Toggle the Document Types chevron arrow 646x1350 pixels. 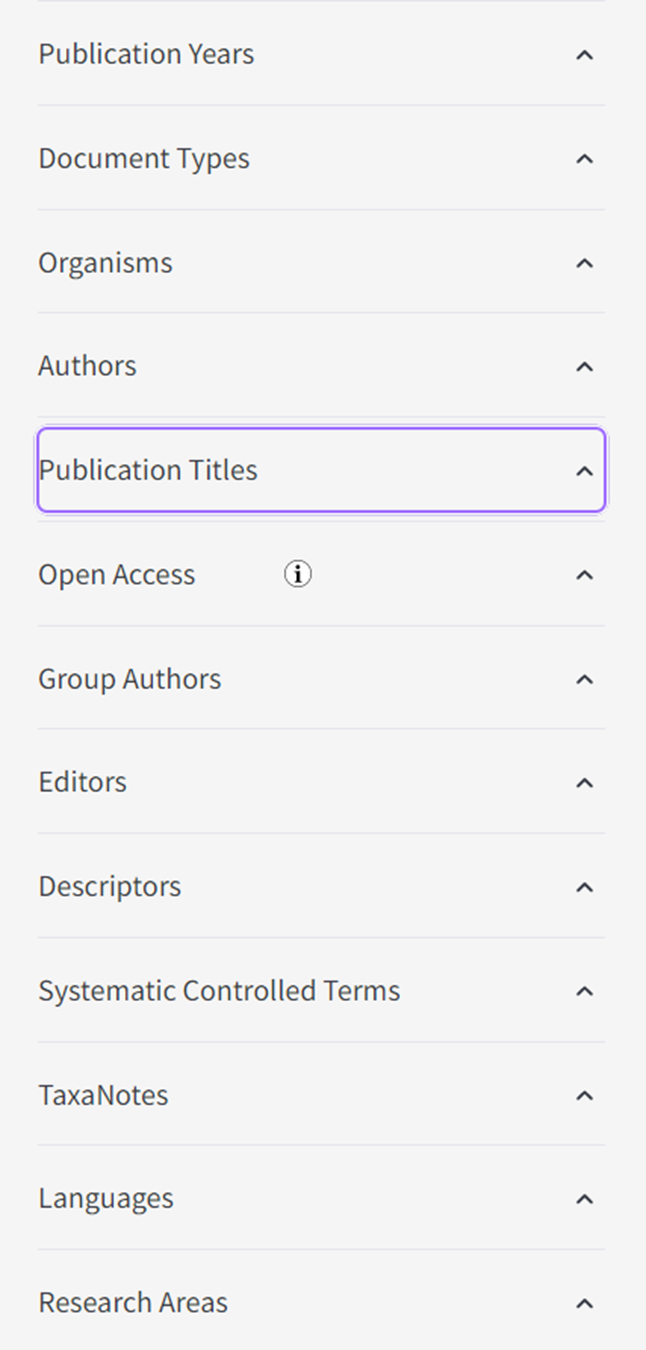585,159
